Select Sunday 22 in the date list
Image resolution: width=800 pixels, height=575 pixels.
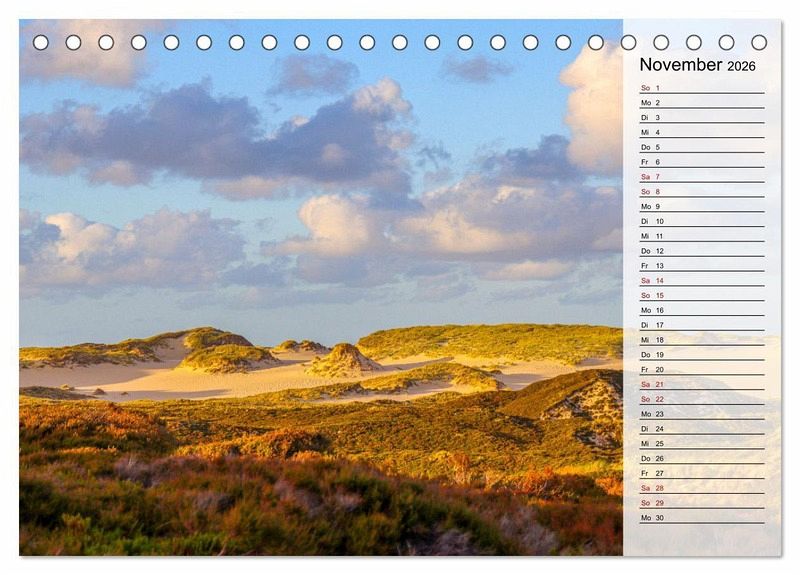pos(701,399)
